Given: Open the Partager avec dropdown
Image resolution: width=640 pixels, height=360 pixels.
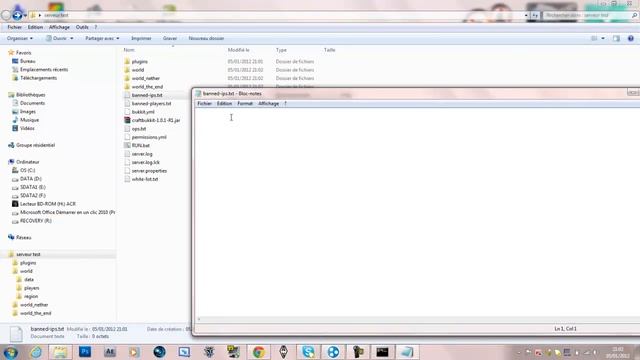Looking at the screenshot, I should click(102, 38).
